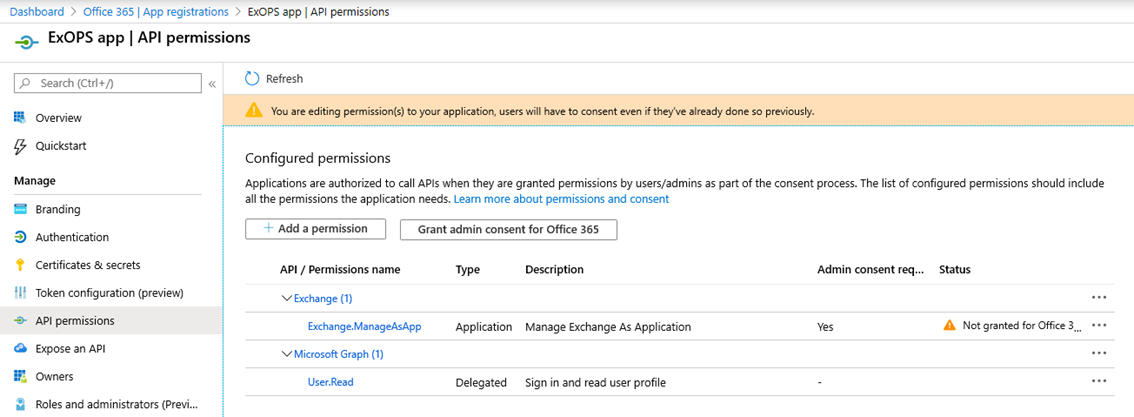
Task: Click 'Yes' admin consent cell
Action: click(825, 327)
